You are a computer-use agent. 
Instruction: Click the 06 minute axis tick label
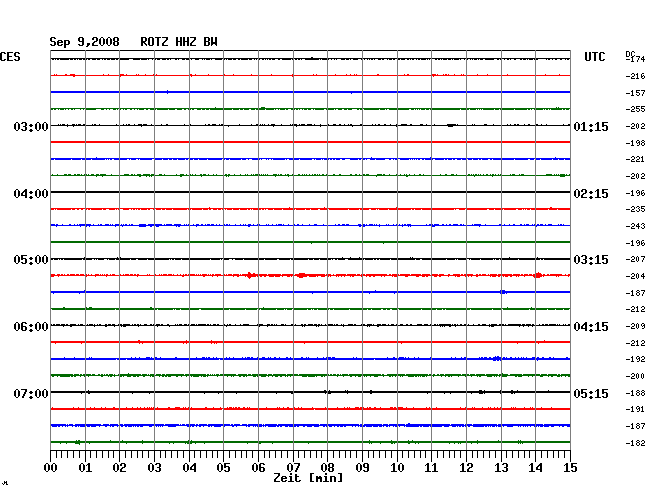[x=258, y=468]
